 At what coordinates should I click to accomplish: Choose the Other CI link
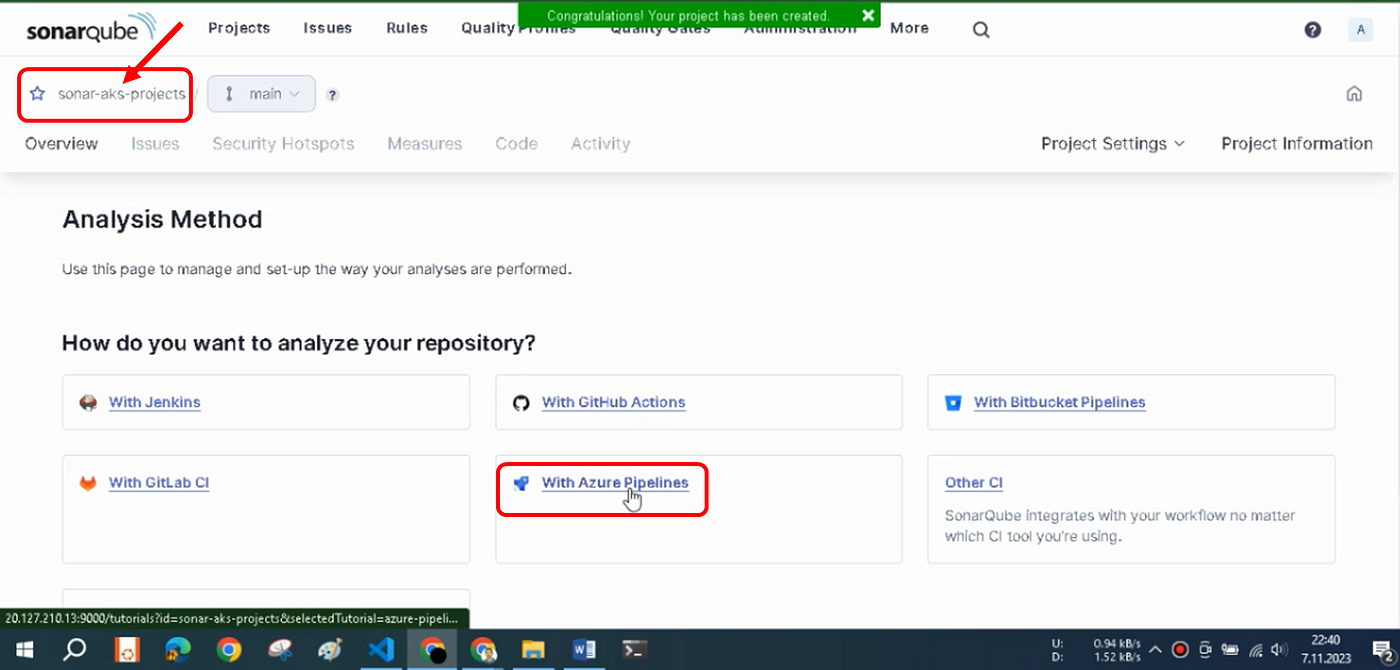click(974, 483)
